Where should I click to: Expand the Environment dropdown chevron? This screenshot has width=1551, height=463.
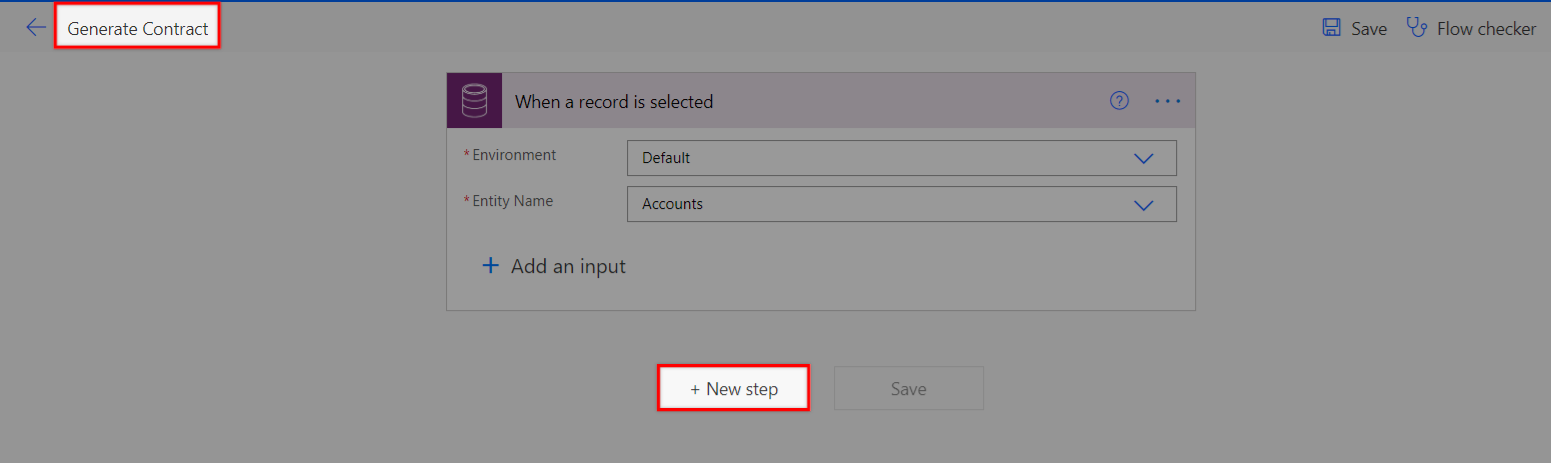(x=1143, y=158)
